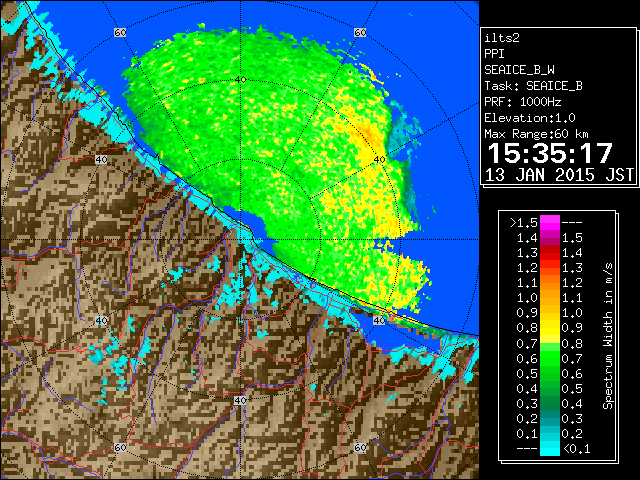Pick the bright green 0.6–0.7 legend swatch
This screenshot has width=640, height=480.
(550, 358)
